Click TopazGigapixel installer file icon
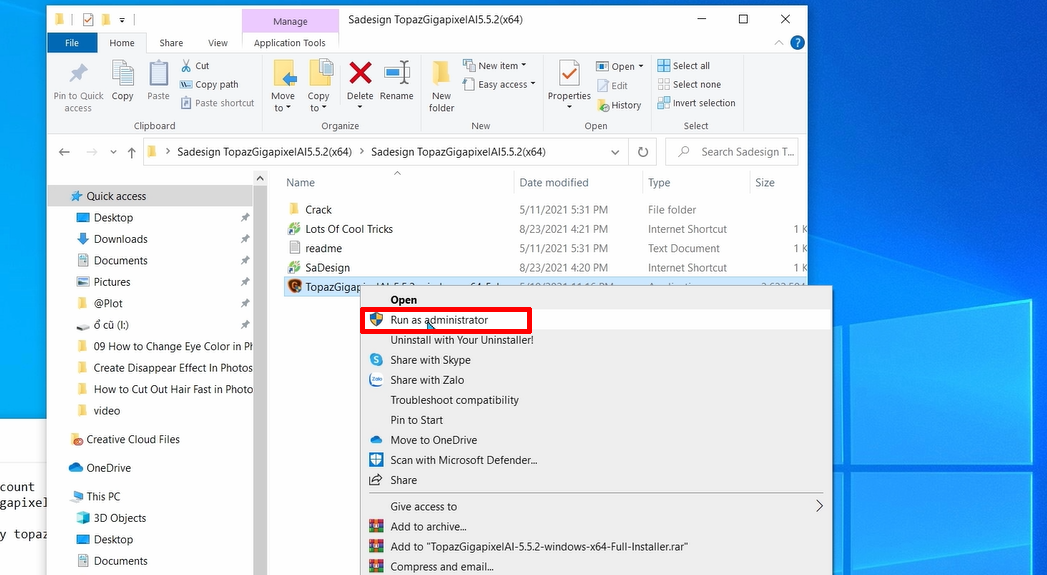This screenshot has width=1047, height=575. tap(294, 286)
